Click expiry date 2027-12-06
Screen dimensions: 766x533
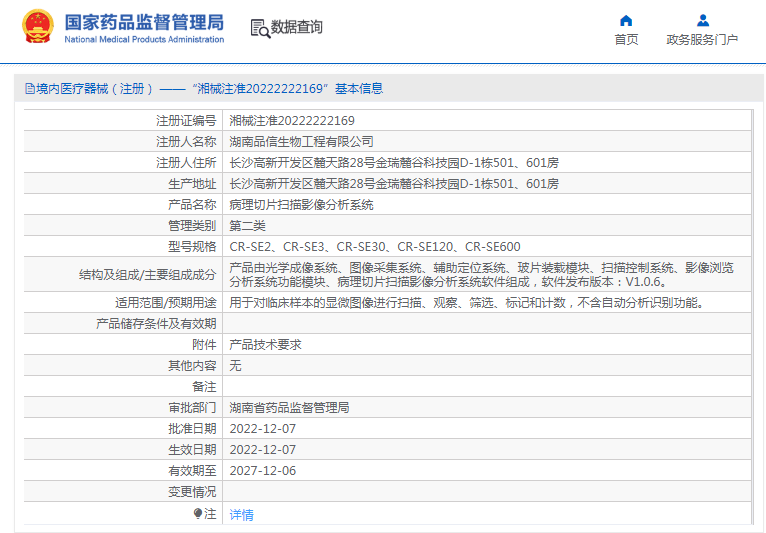point(263,470)
